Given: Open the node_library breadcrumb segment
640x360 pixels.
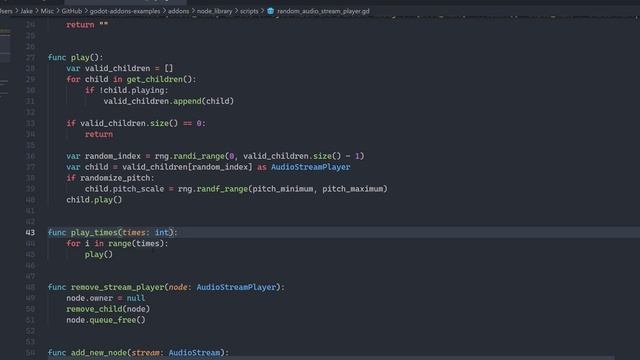Looking at the screenshot, I should click(x=214, y=11).
